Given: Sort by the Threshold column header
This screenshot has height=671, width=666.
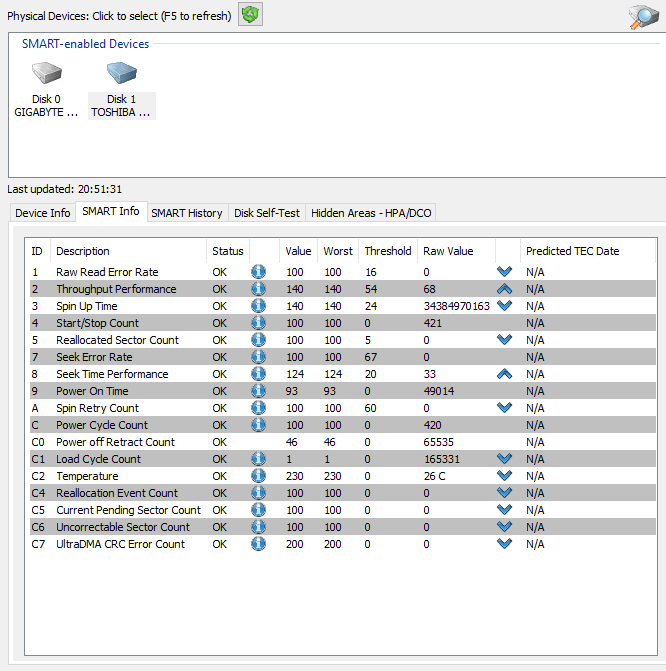Looking at the screenshot, I should click(x=388, y=251).
